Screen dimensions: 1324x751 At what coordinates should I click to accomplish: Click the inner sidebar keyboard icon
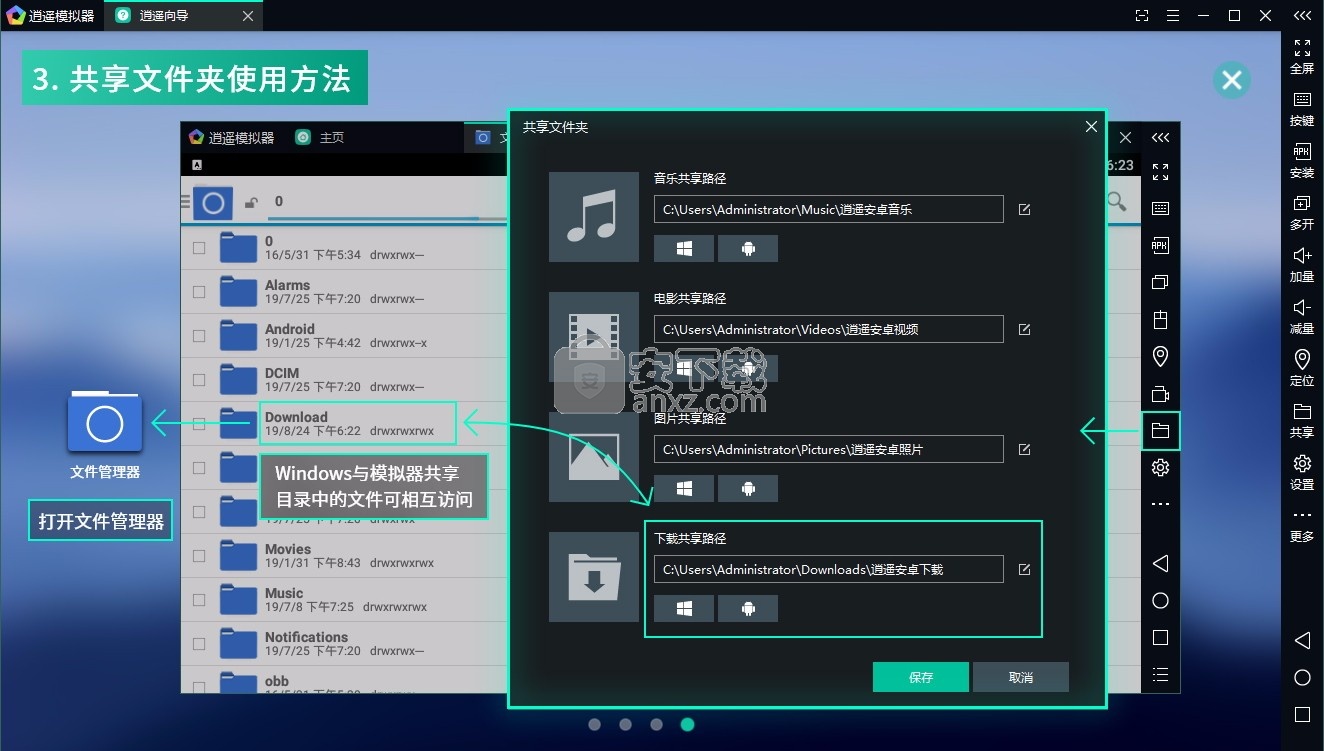(x=1160, y=209)
